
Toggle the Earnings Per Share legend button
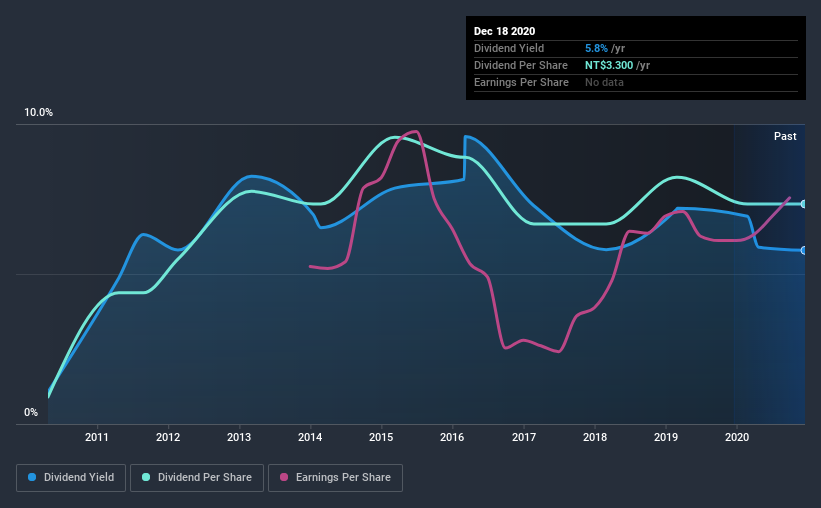point(335,478)
